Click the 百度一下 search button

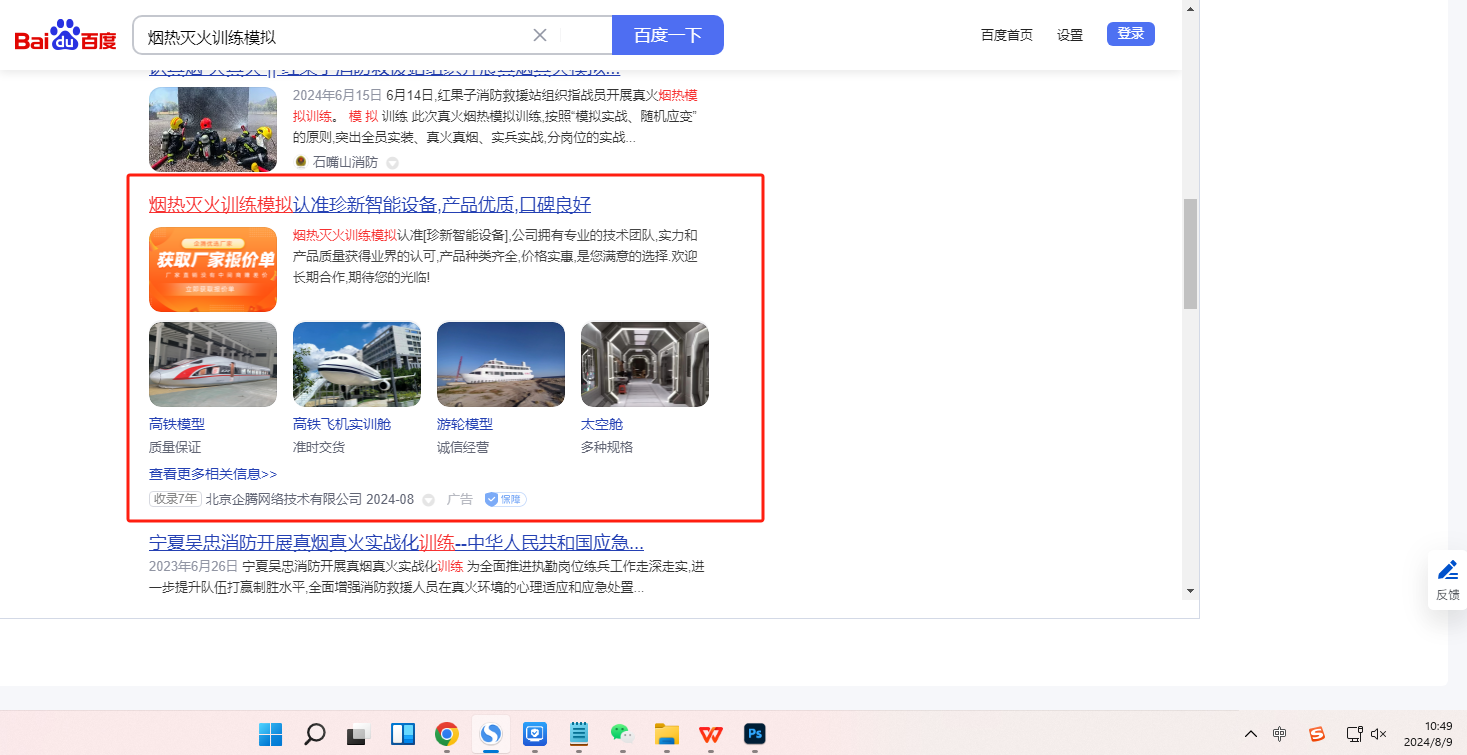coord(667,35)
